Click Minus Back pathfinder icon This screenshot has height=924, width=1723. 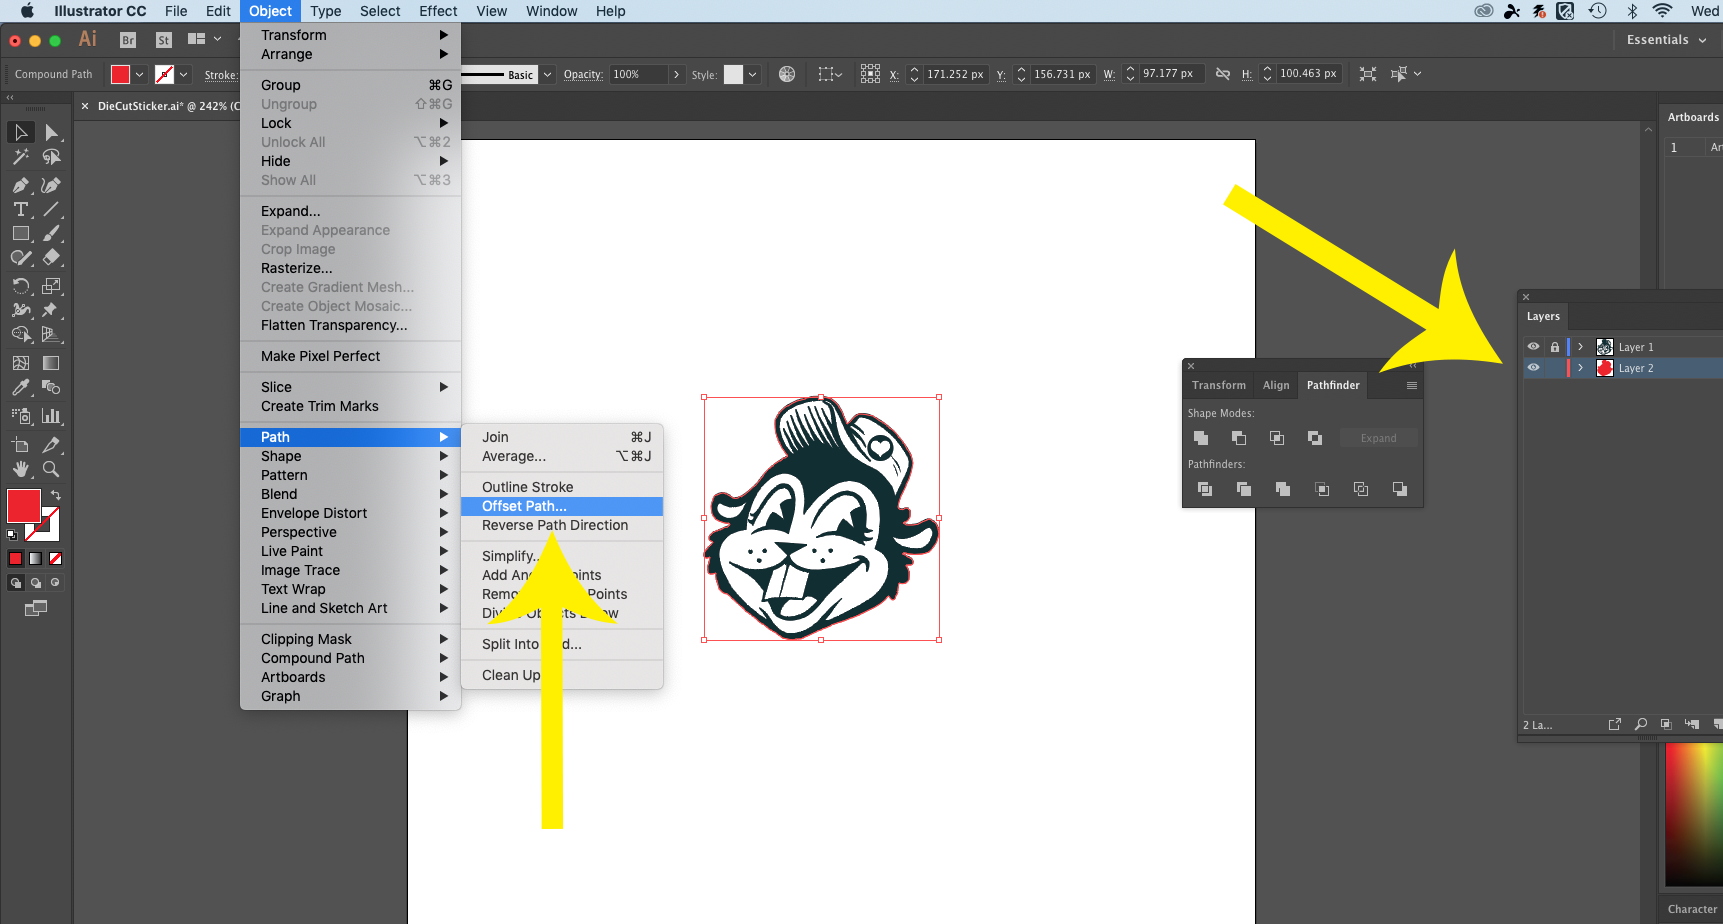pyautogui.click(x=1399, y=489)
